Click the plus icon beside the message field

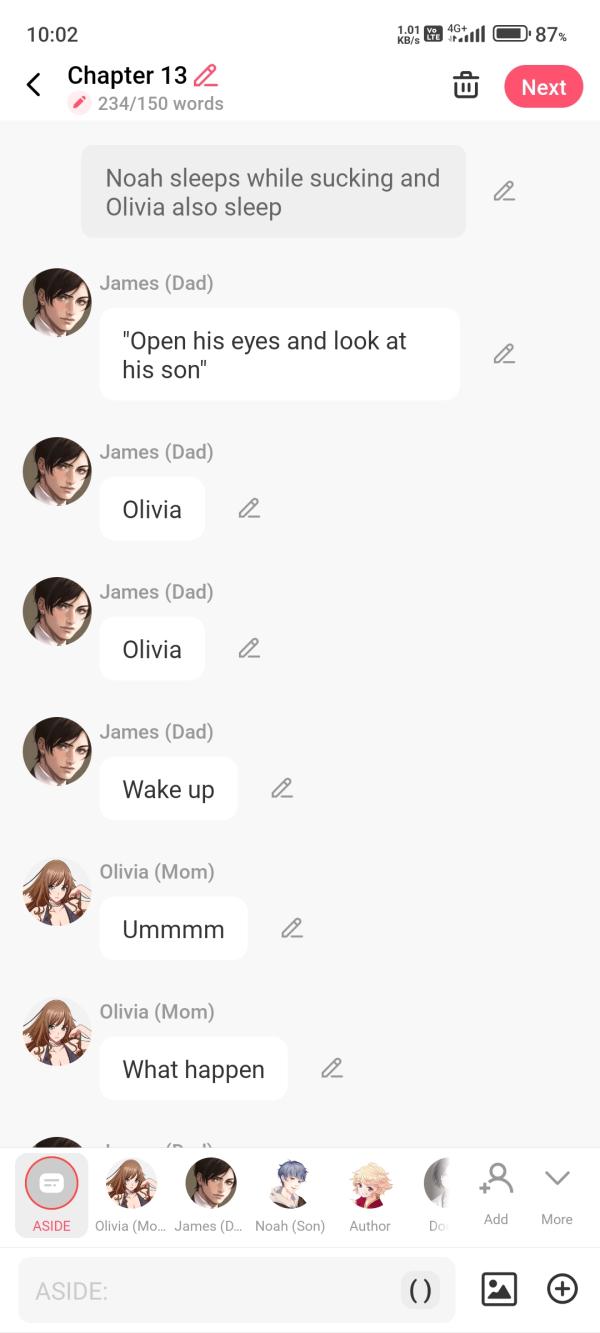click(x=562, y=1289)
